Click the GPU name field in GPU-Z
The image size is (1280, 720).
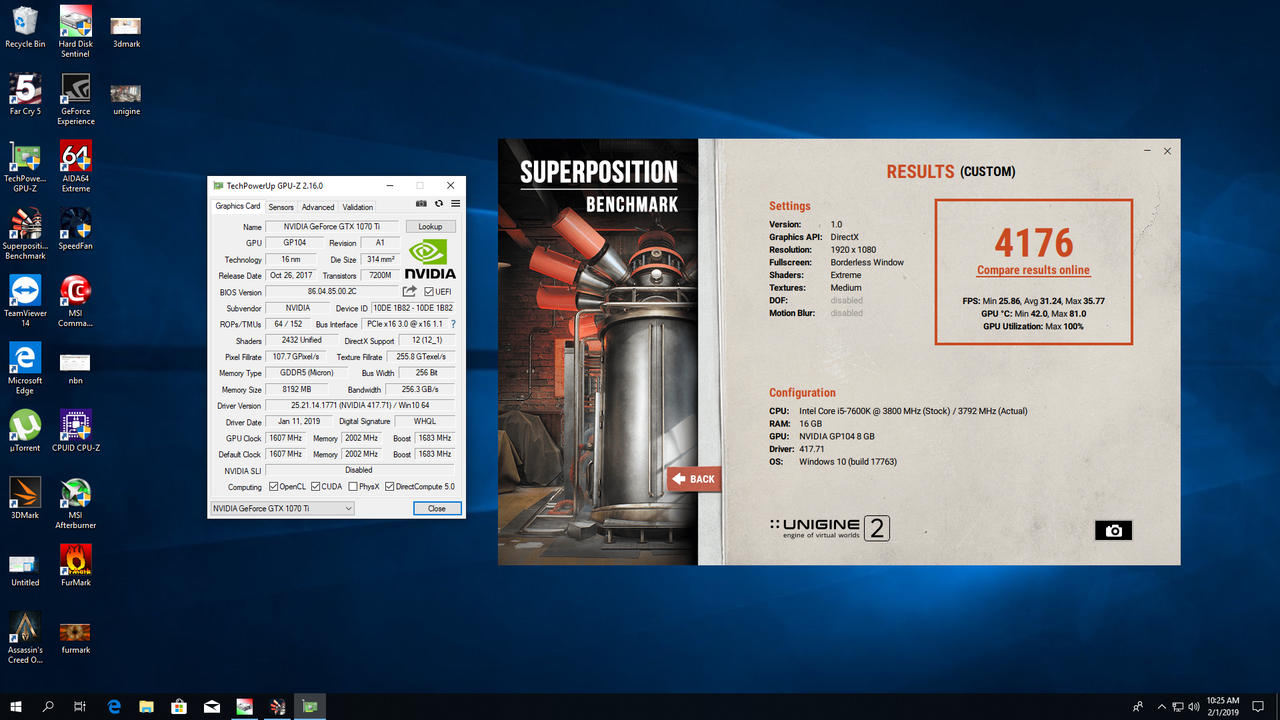(x=333, y=227)
